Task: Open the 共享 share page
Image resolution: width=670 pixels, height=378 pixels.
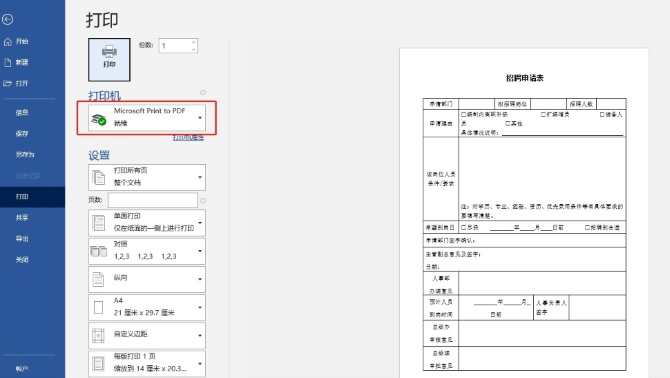Action: [22, 218]
